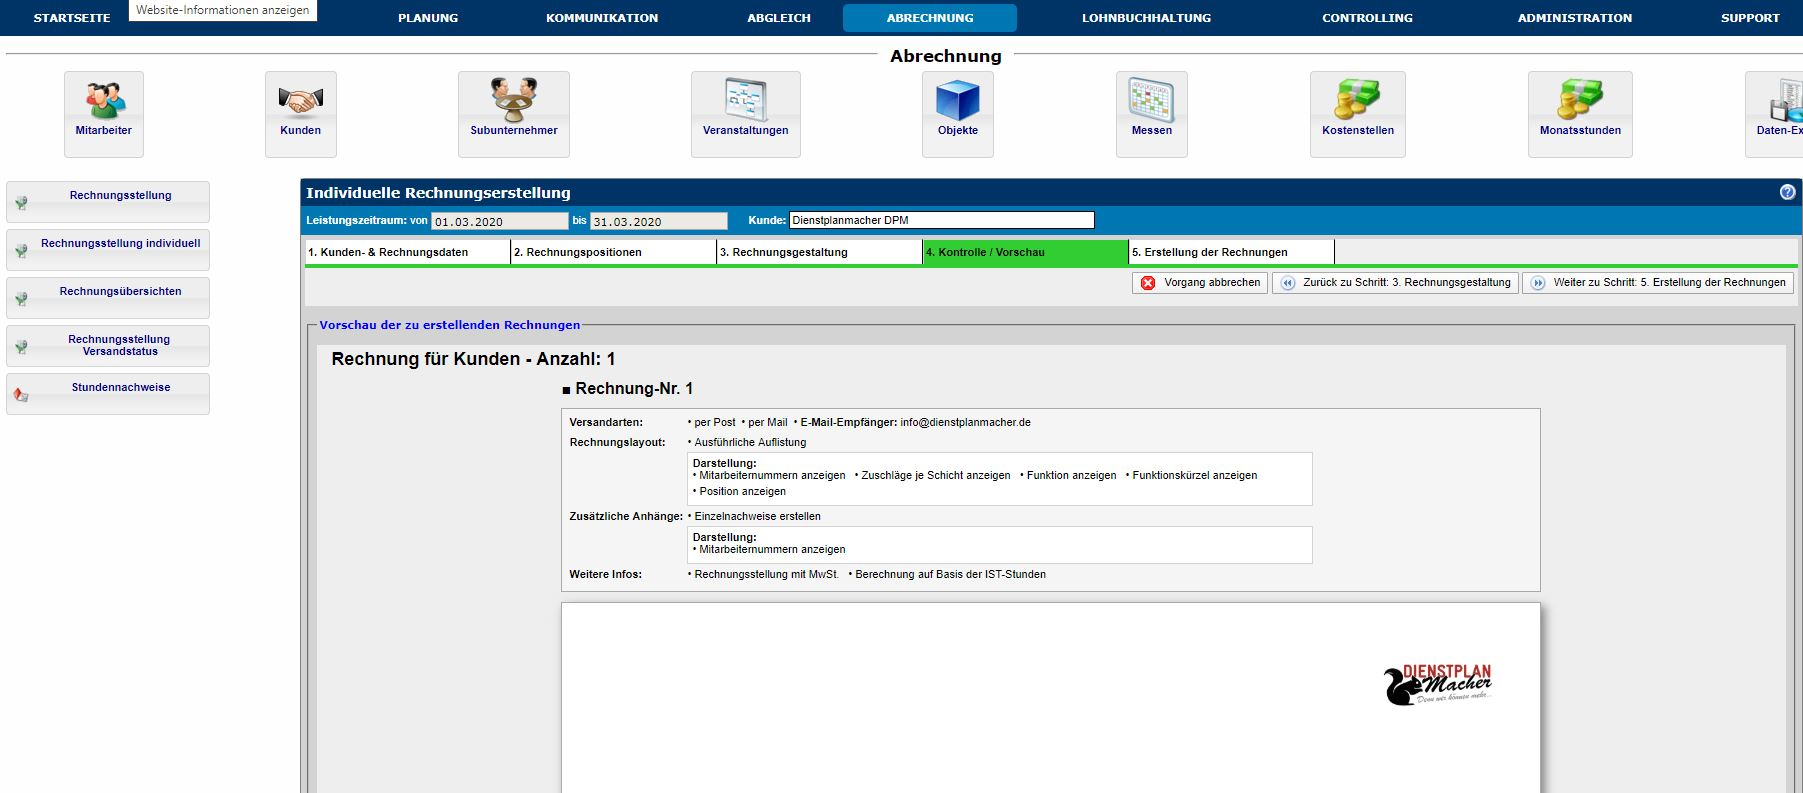The height and width of the screenshot is (793, 1803).
Task: Click Vorgang abbrechen button
Action: click(1200, 283)
